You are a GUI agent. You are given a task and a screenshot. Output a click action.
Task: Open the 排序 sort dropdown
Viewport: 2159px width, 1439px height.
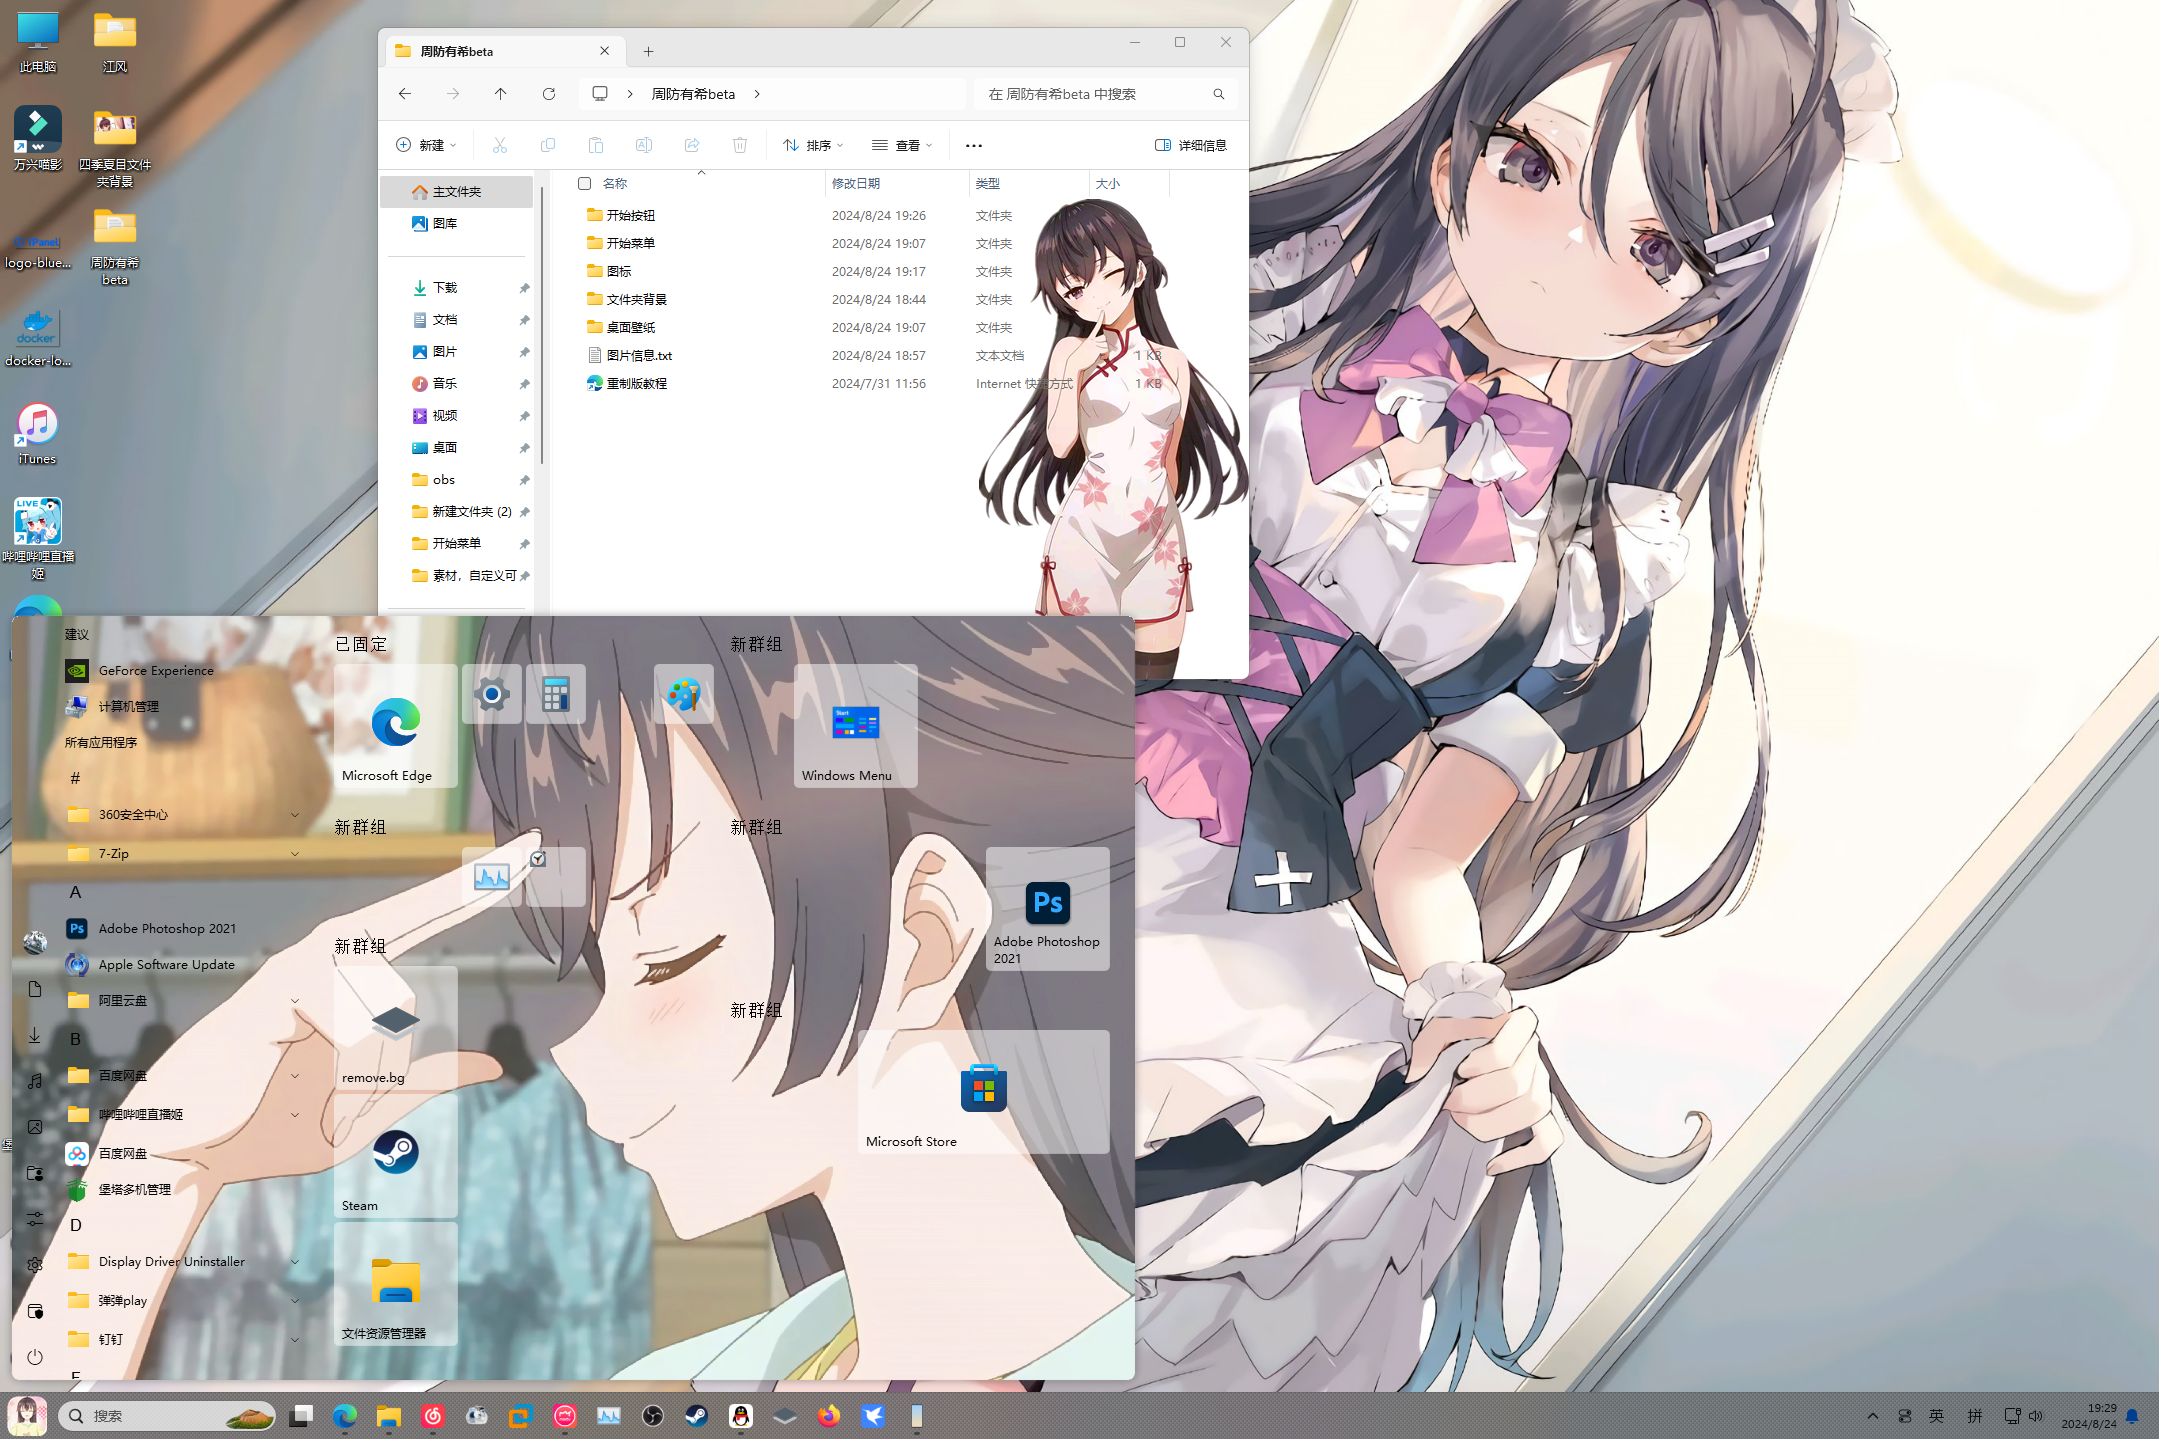tap(813, 145)
